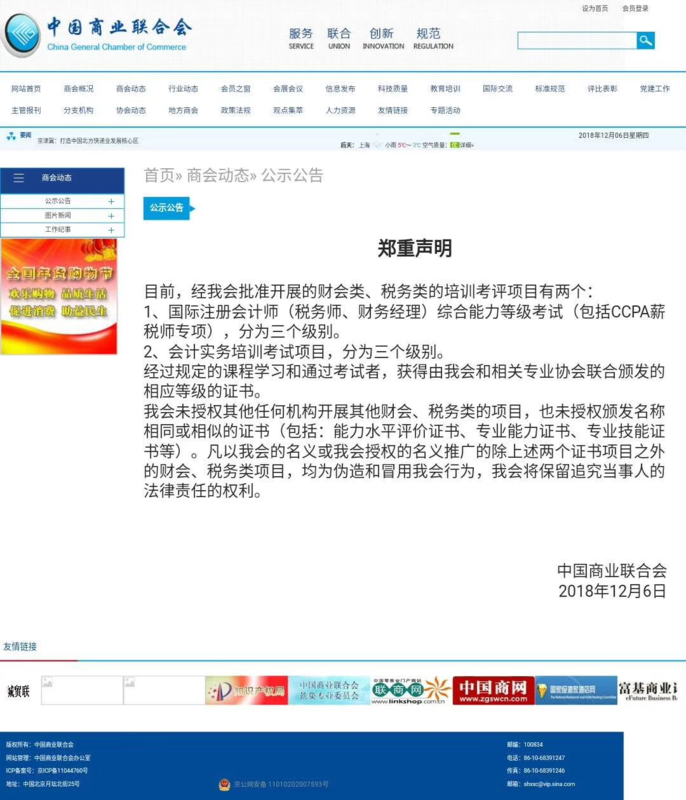
Task: Go to 网站首页 in the navigation
Action: click(26, 89)
